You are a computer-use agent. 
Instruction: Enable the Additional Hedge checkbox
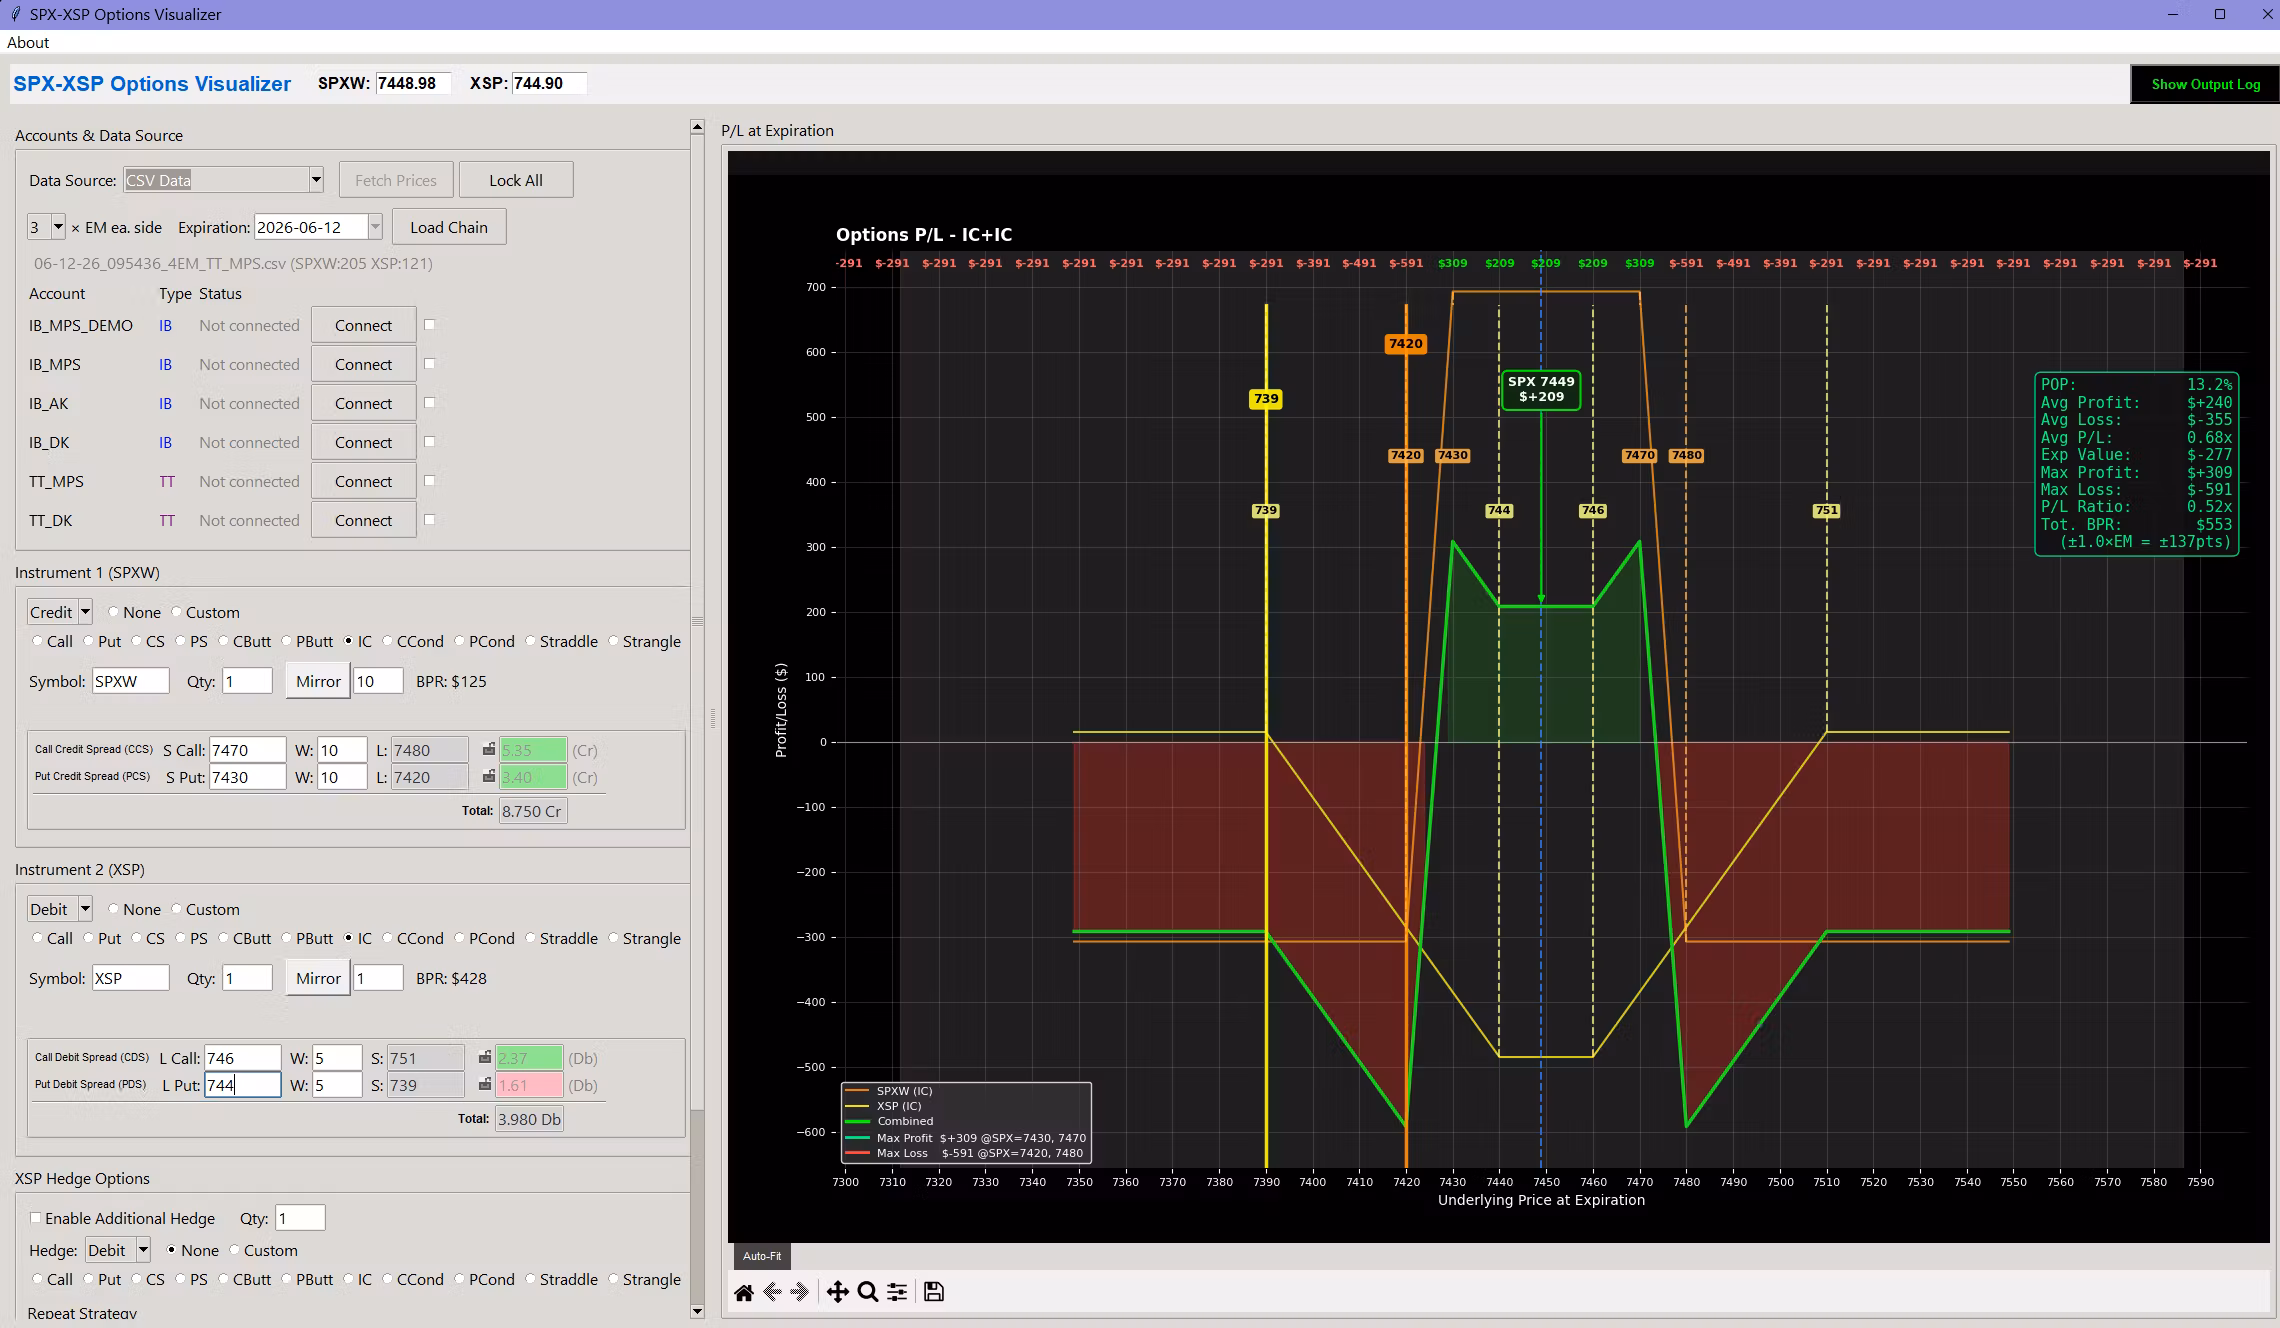tap(36, 1218)
